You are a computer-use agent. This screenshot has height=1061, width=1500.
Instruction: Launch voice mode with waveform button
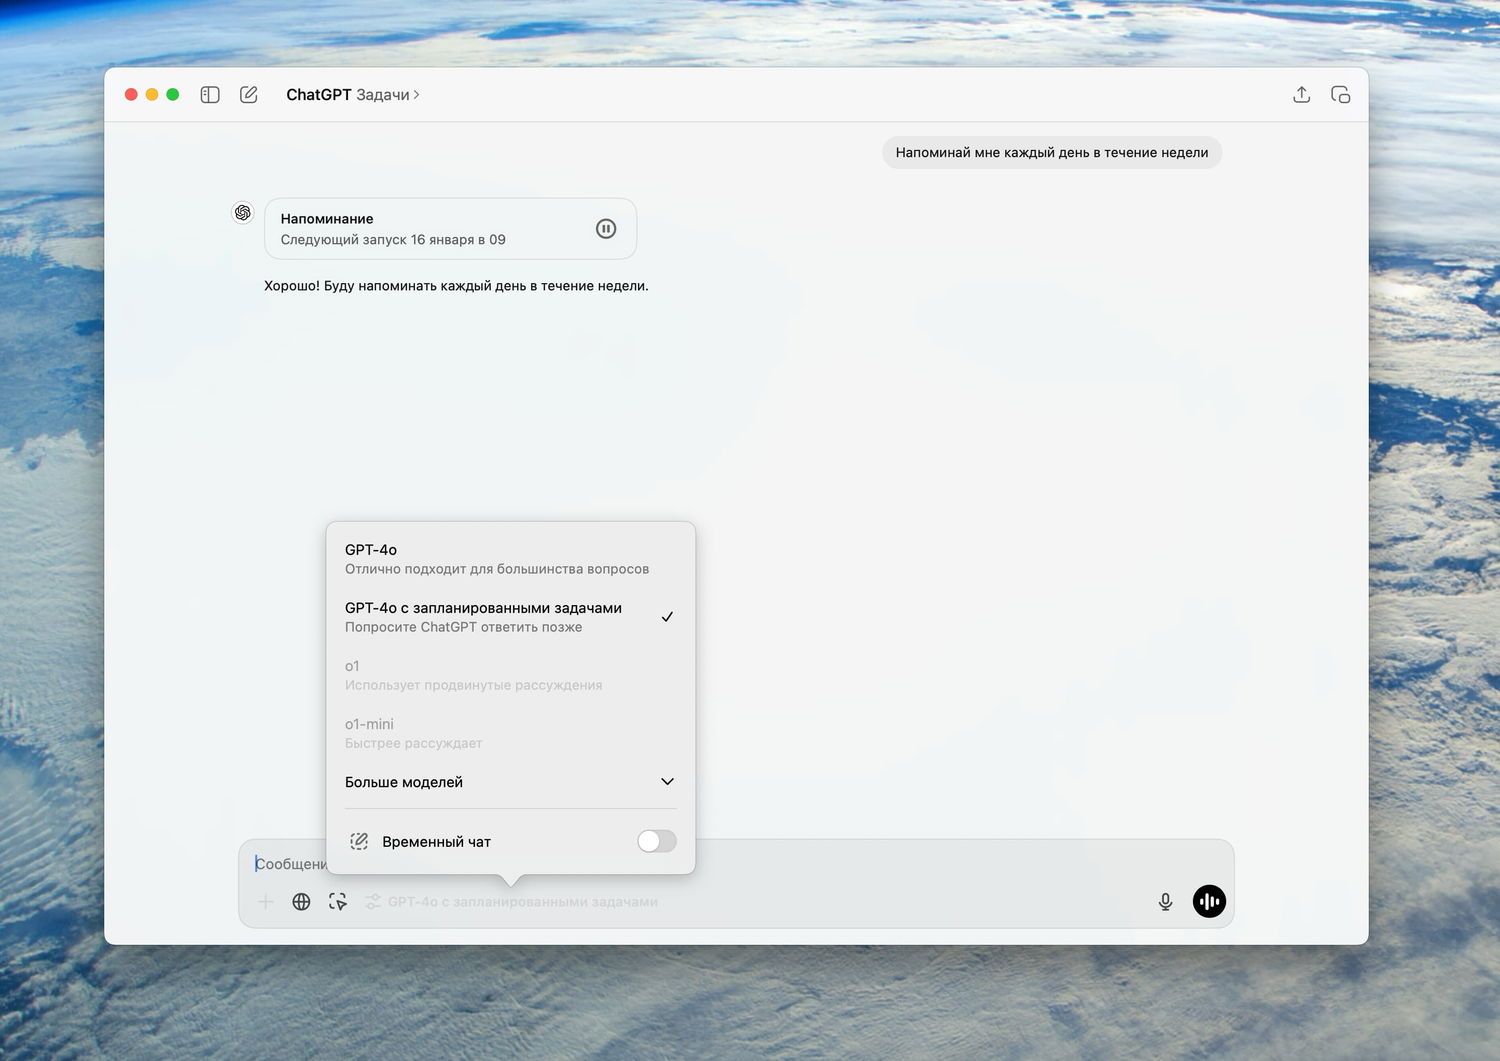pos(1209,901)
